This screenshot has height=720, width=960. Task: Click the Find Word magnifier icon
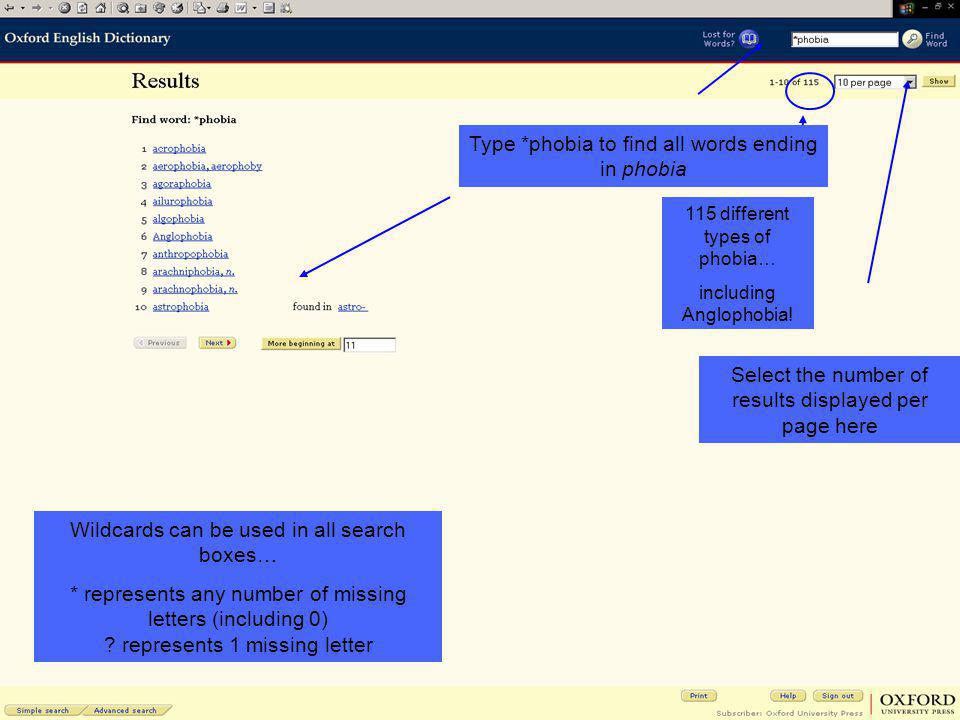click(912, 39)
